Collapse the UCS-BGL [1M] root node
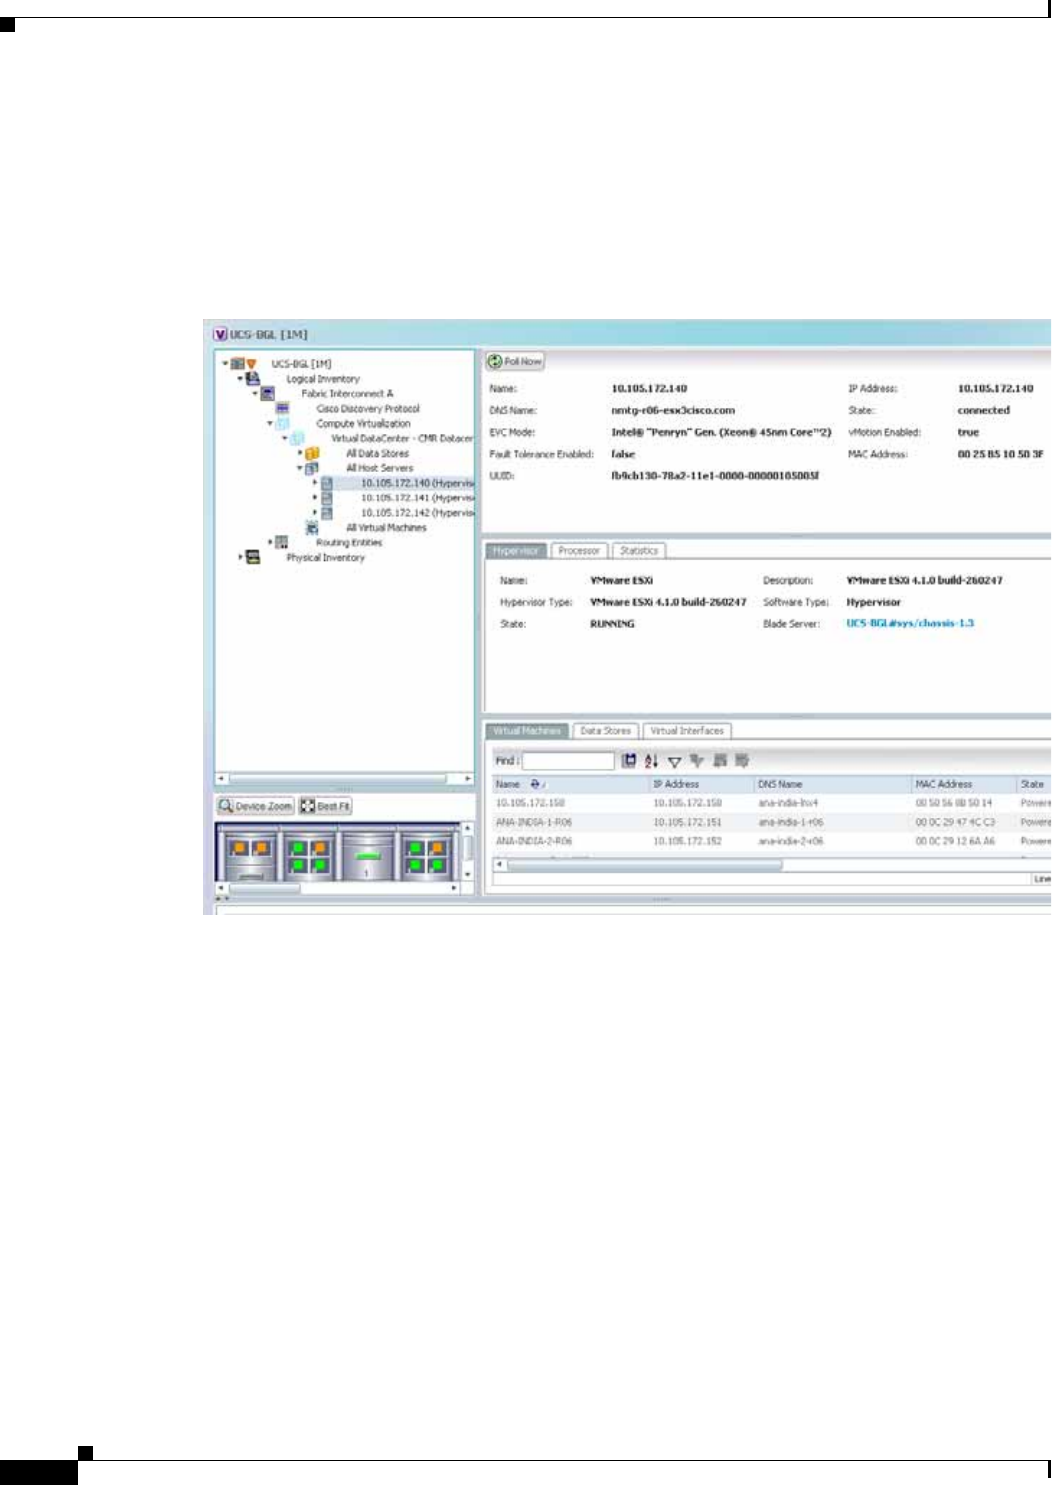The image size is (1052, 1485). click(x=225, y=364)
